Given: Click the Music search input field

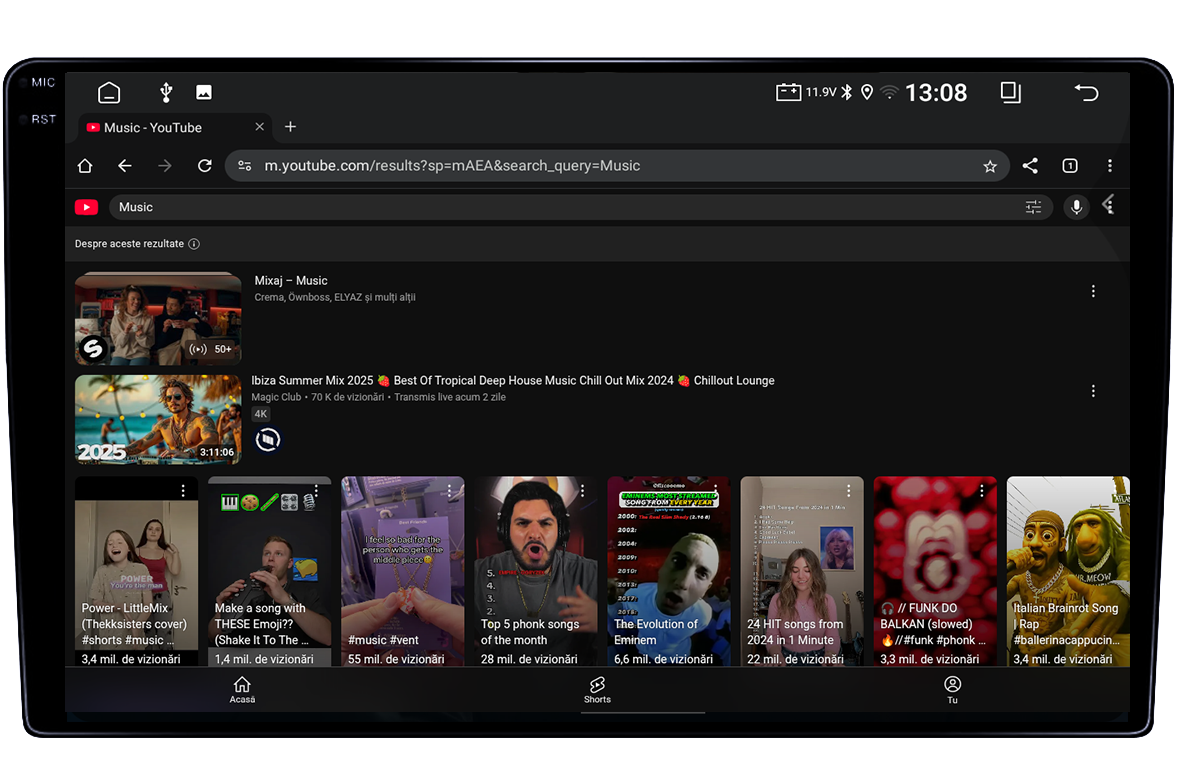Looking at the screenshot, I should click(560, 207).
